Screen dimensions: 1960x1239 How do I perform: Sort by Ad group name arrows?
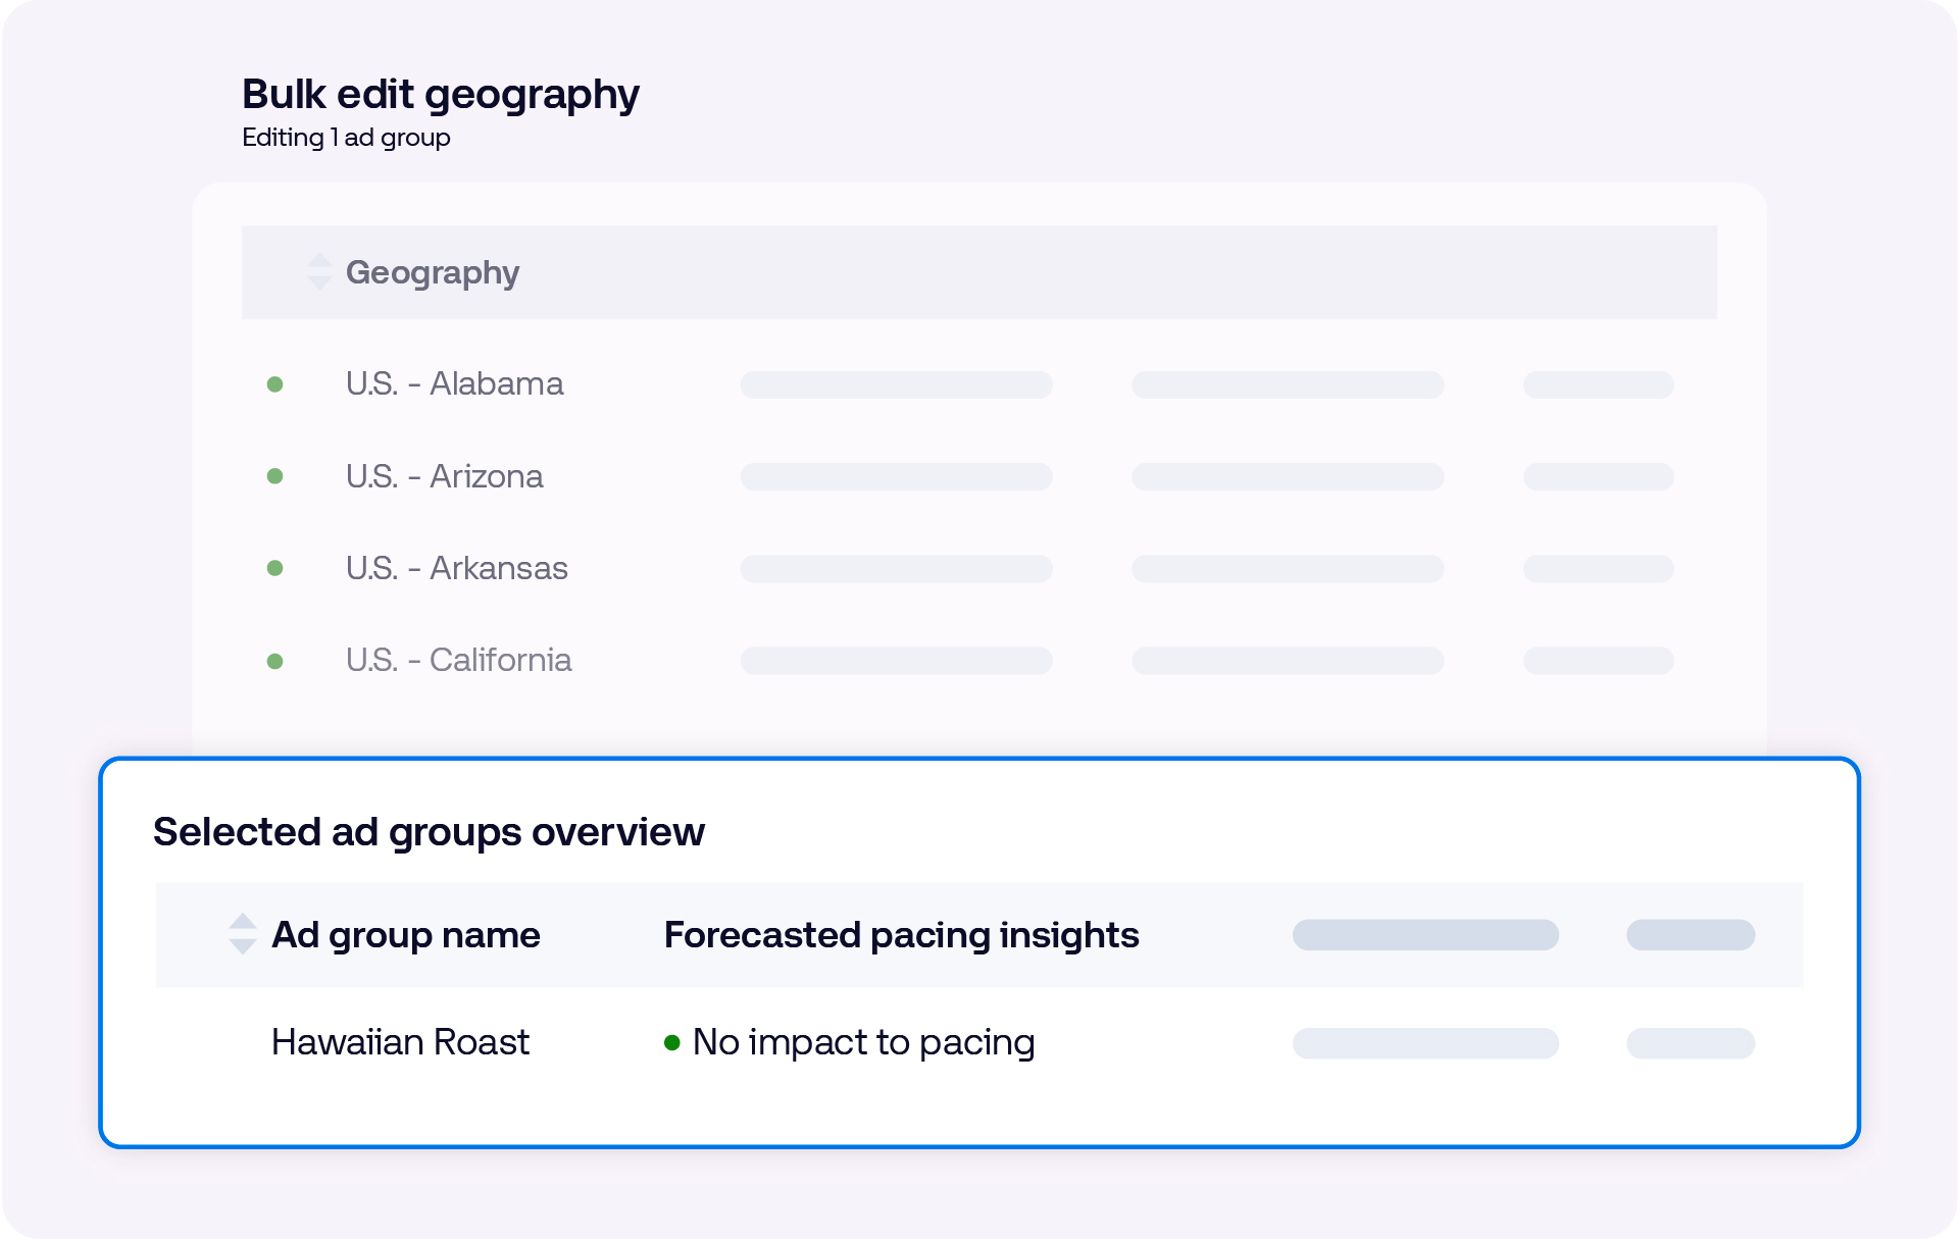(242, 934)
